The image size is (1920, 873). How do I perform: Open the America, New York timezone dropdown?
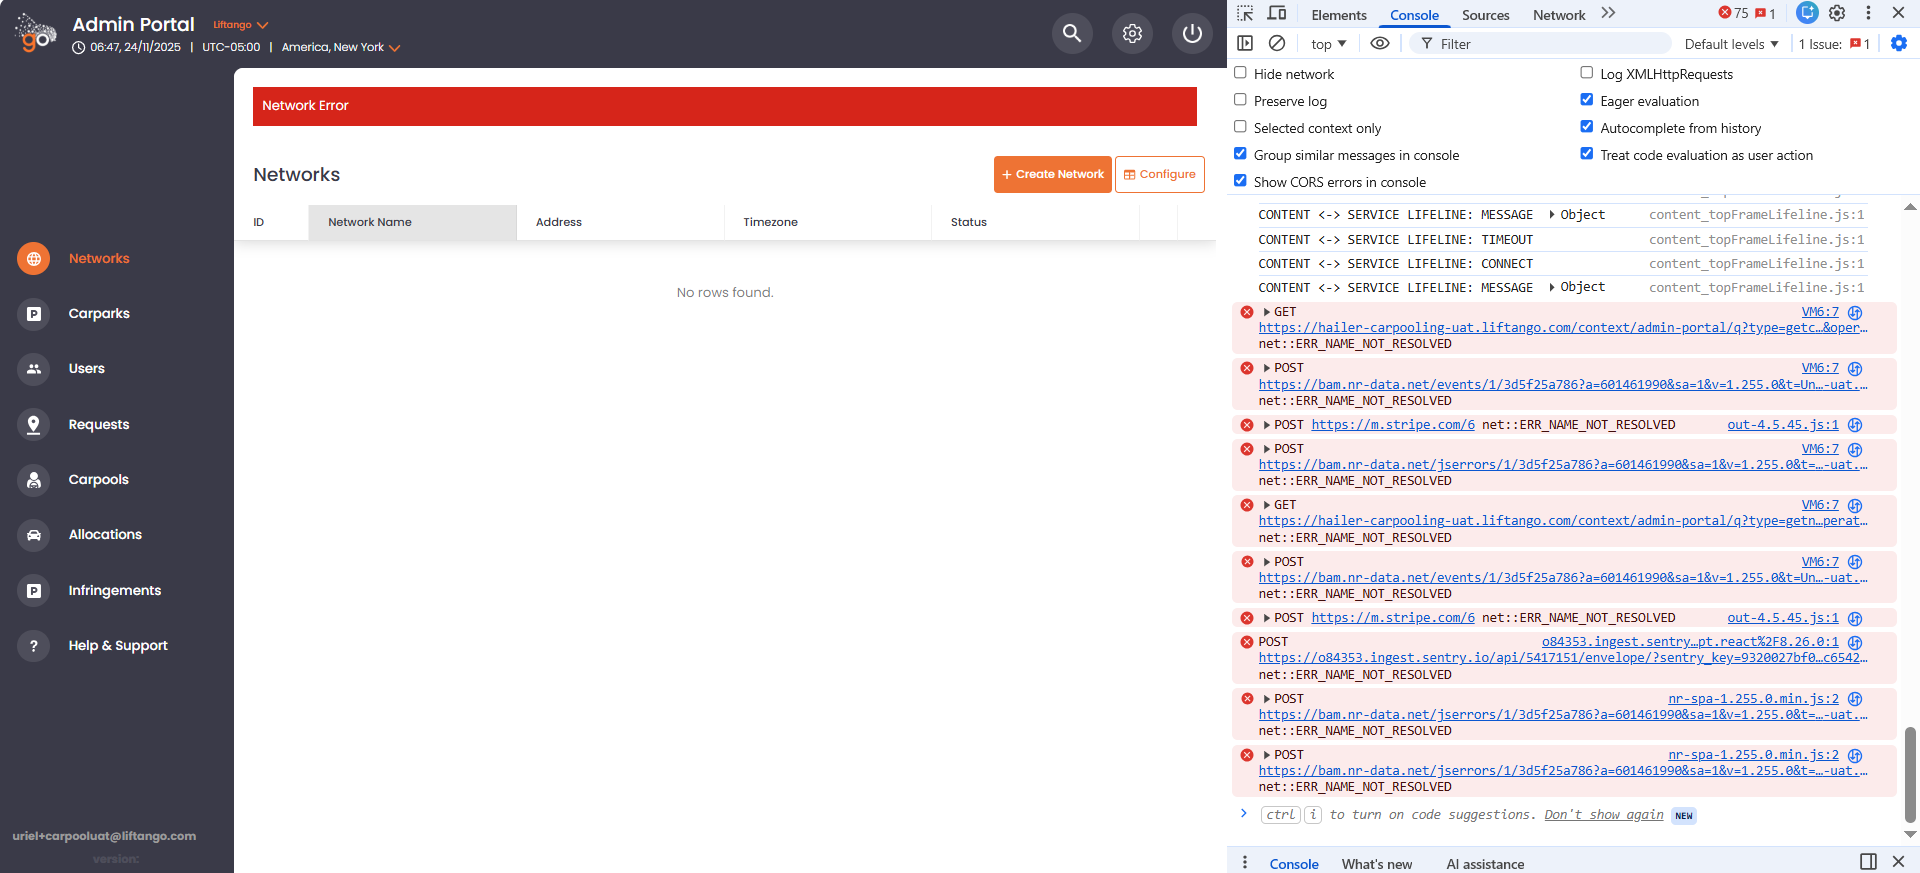click(341, 47)
